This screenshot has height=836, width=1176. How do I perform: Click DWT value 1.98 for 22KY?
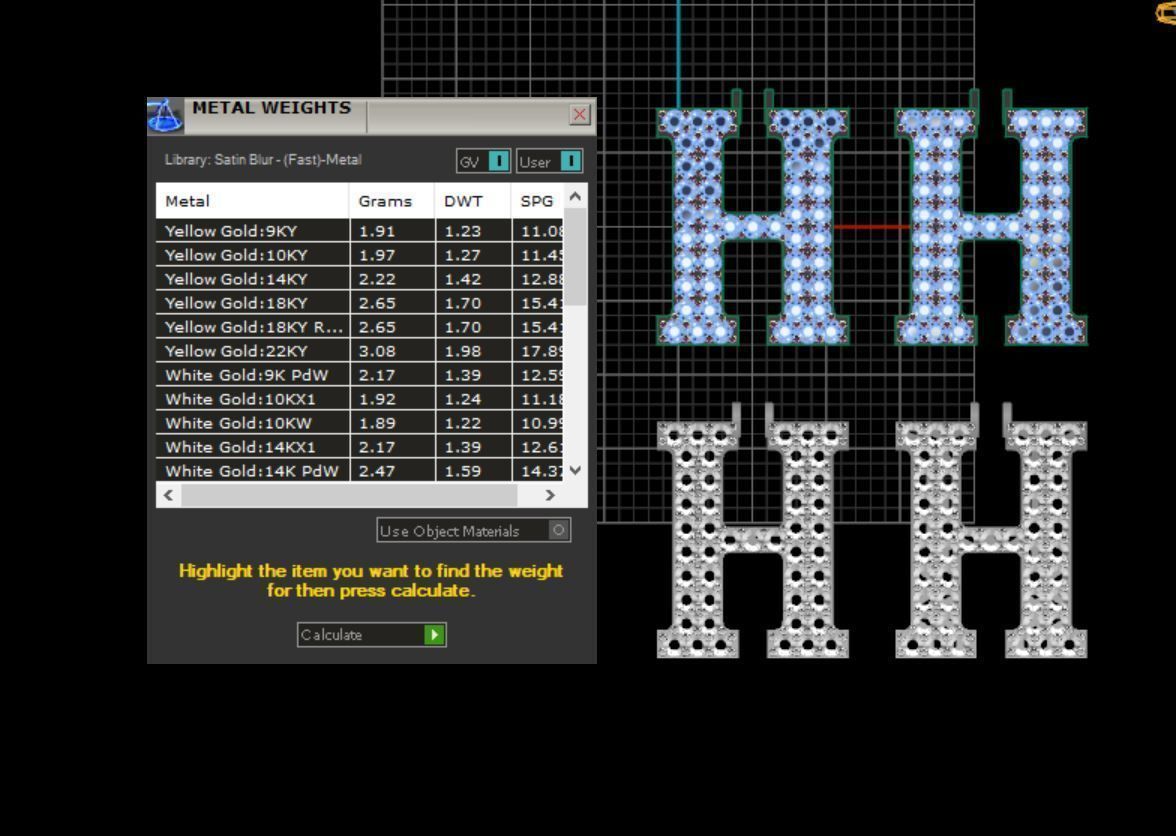[x=463, y=351]
